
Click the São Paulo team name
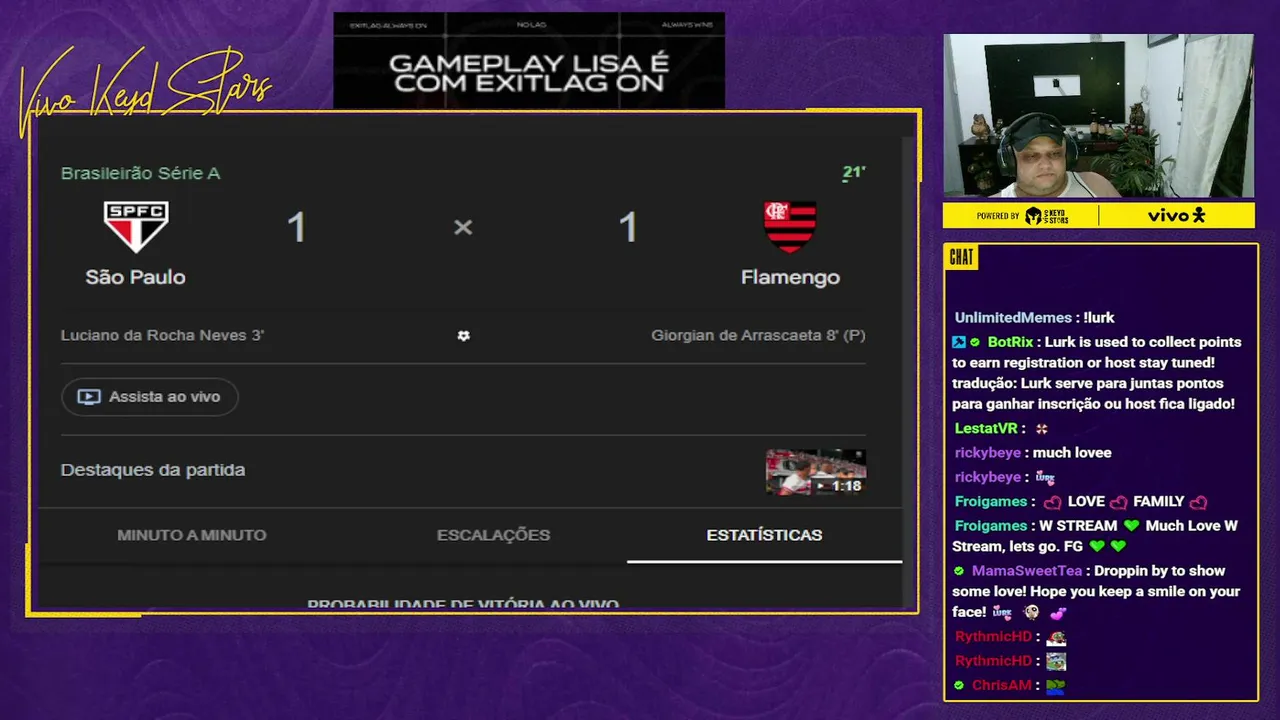pyautogui.click(x=135, y=277)
